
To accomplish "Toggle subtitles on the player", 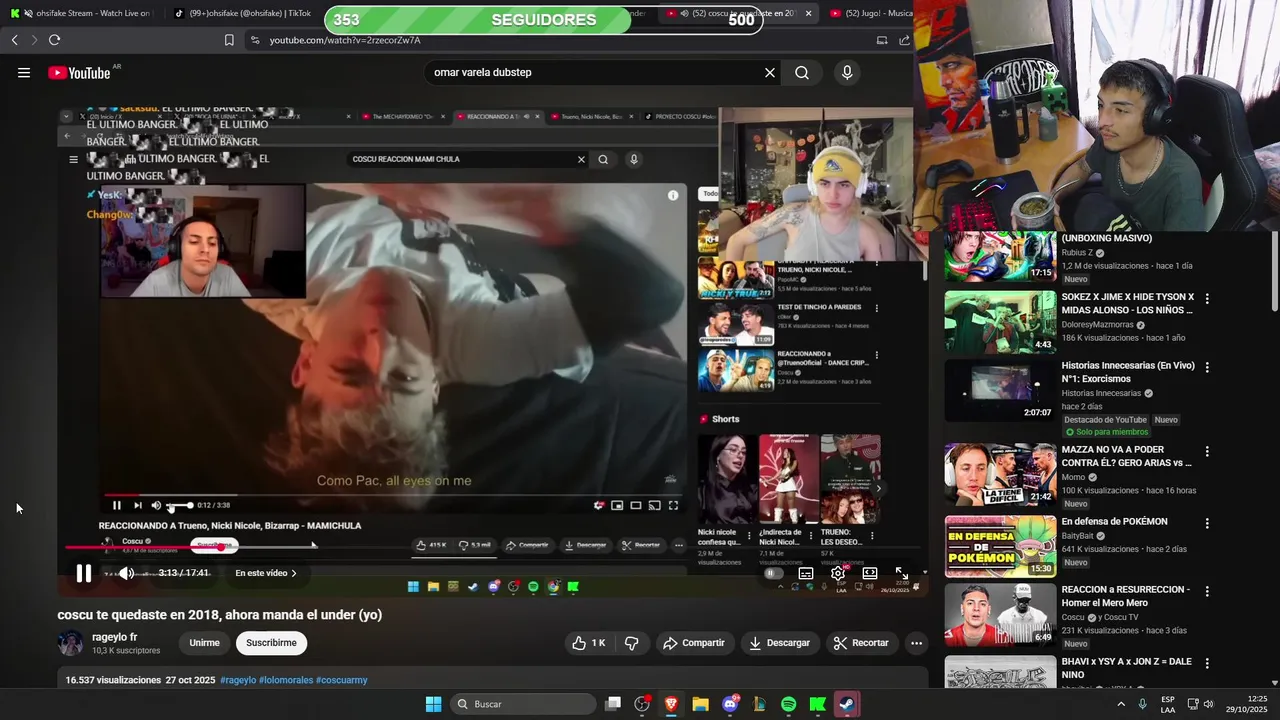I will (x=806, y=573).
